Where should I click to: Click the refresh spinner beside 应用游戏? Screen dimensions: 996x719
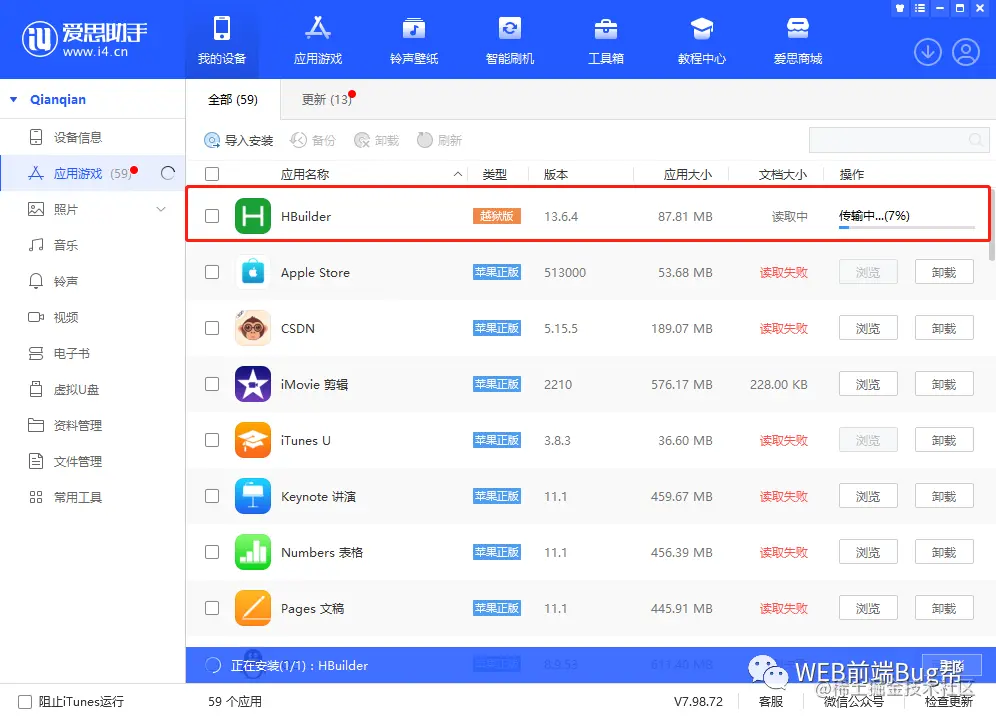(168, 173)
